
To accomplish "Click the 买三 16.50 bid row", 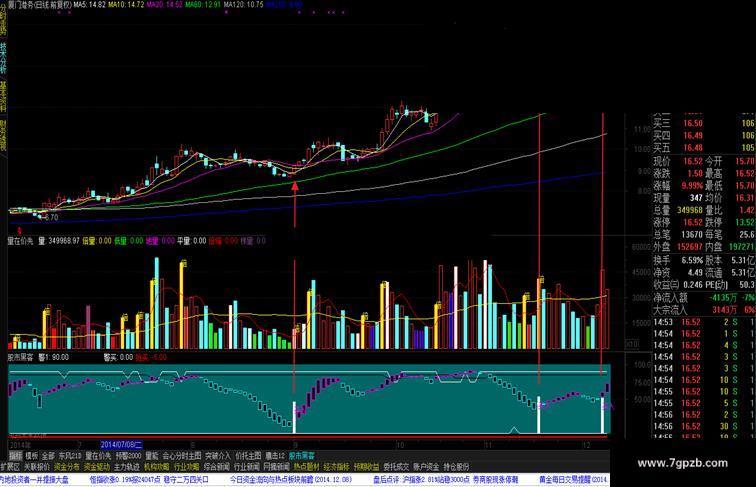I will 704,123.
